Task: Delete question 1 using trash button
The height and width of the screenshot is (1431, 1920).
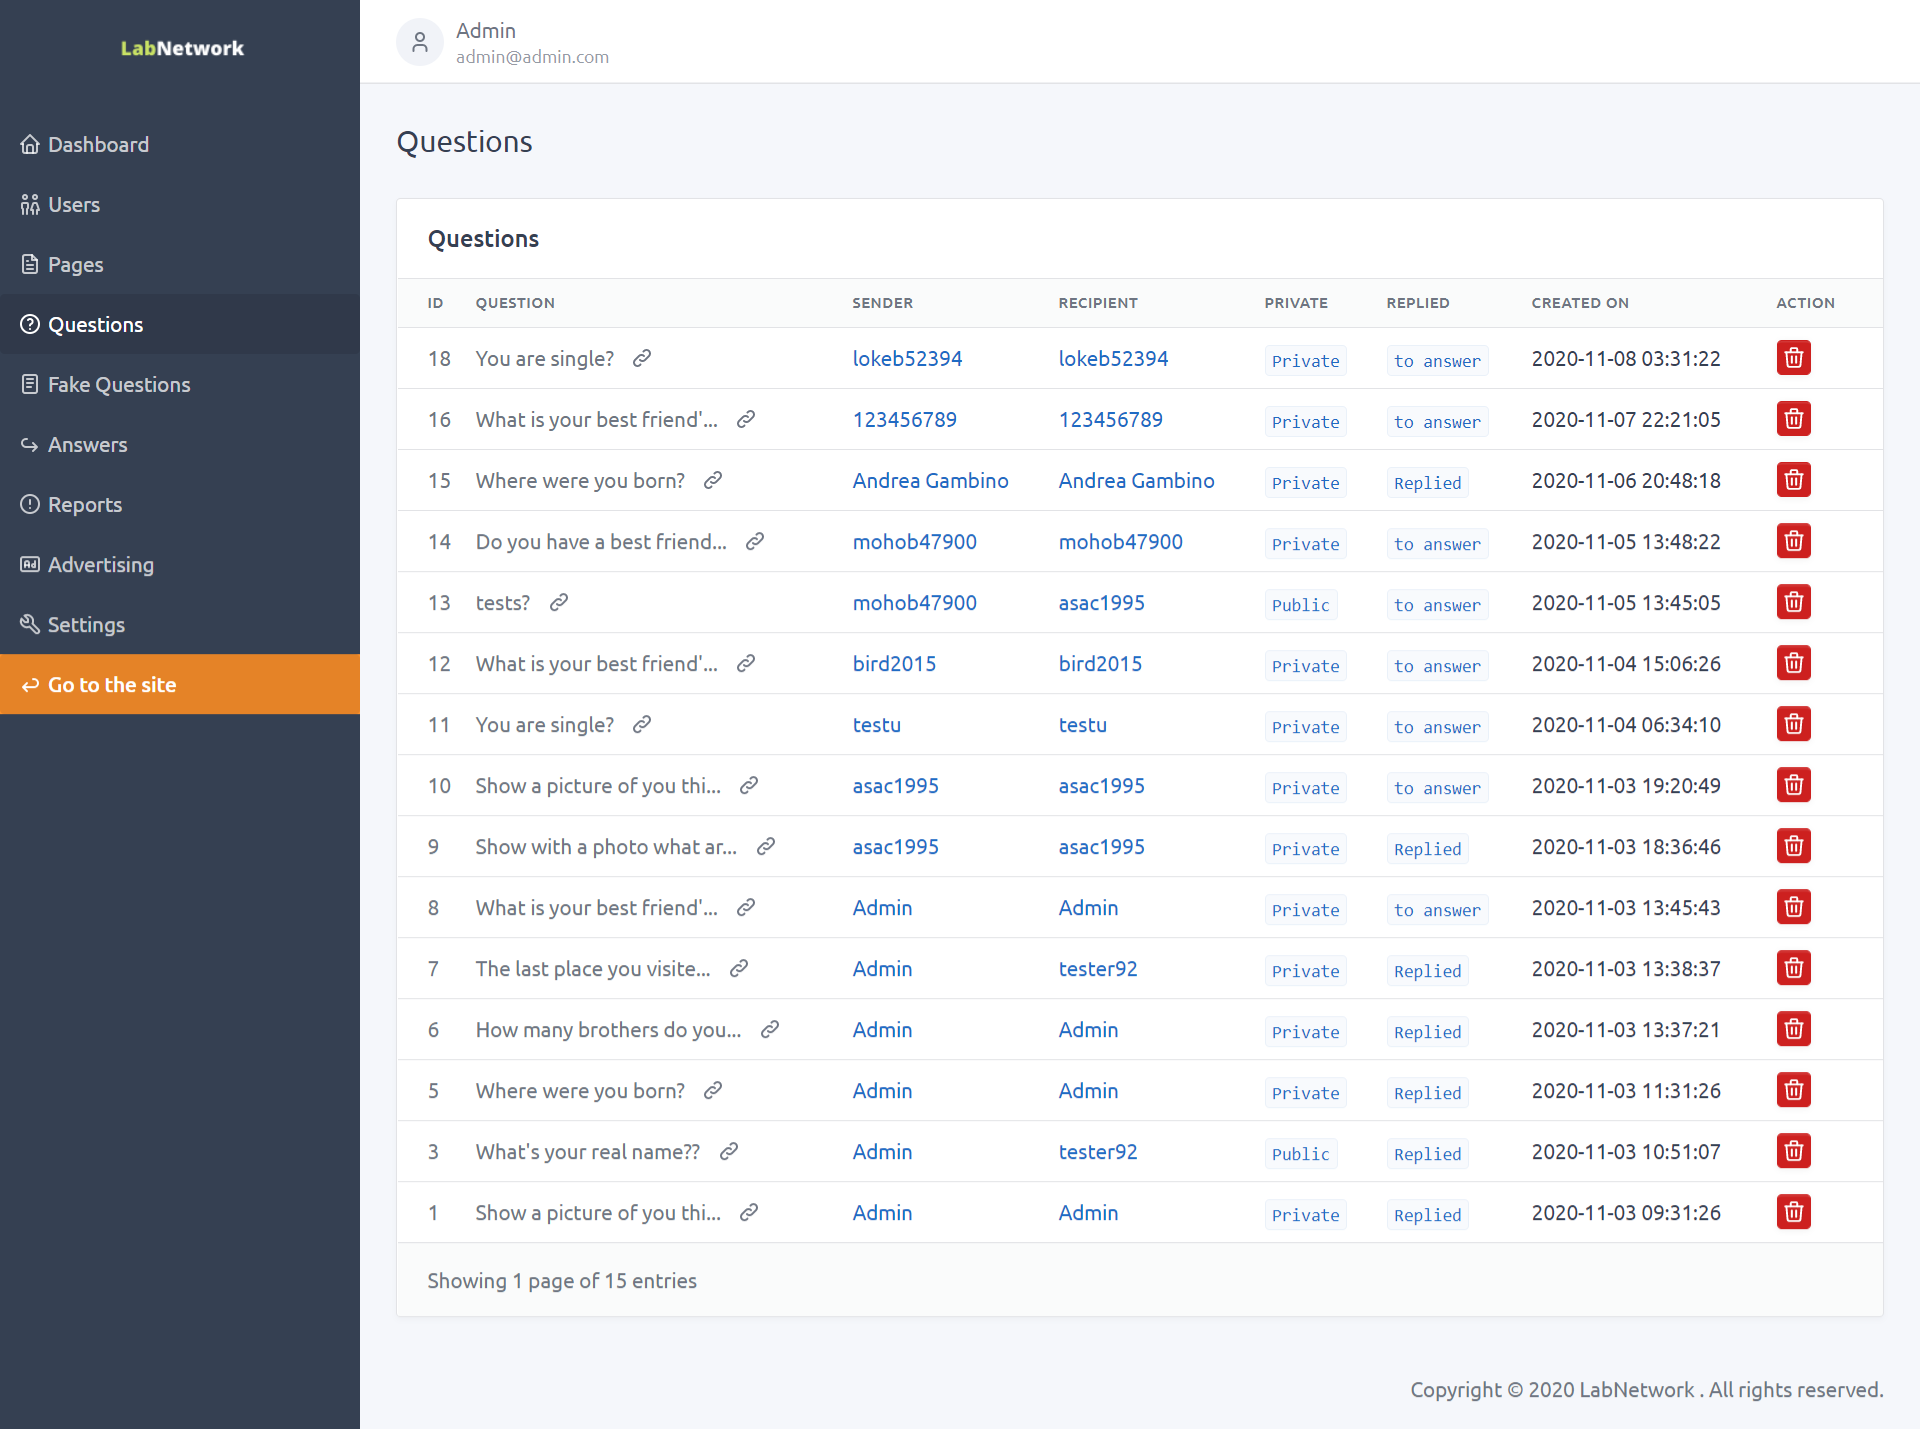Action: [x=1793, y=1212]
